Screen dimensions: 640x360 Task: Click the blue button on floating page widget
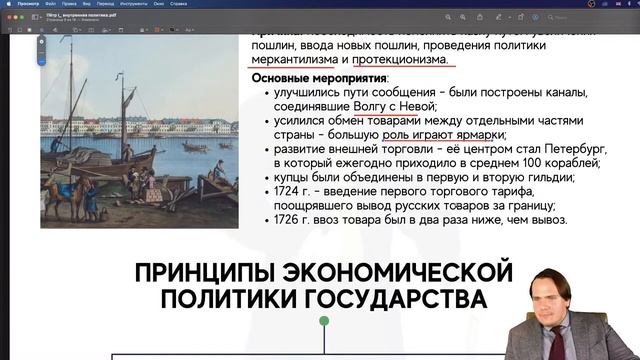pyautogui.click(x=41, y=61)
